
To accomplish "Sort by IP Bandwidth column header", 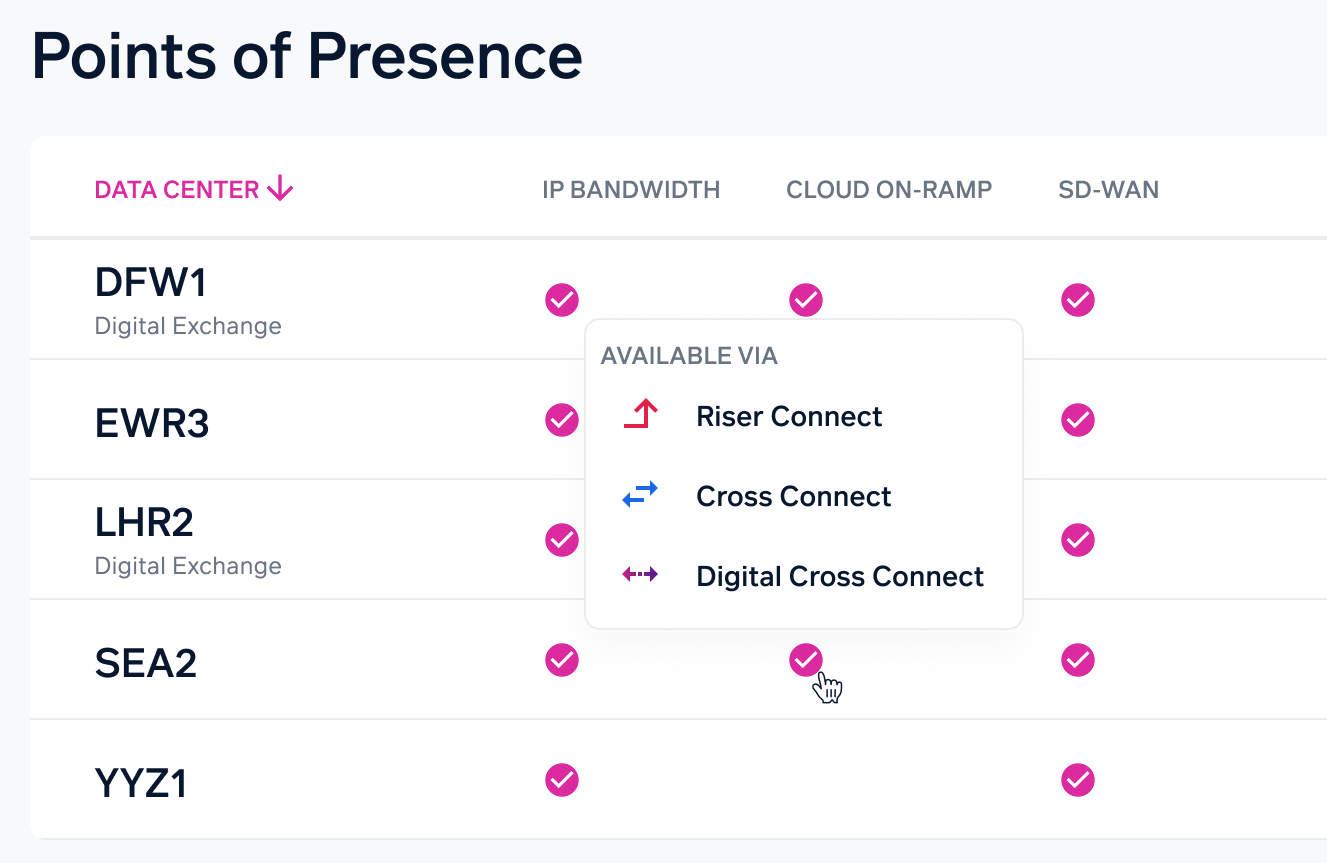I will tap(631, 190).
